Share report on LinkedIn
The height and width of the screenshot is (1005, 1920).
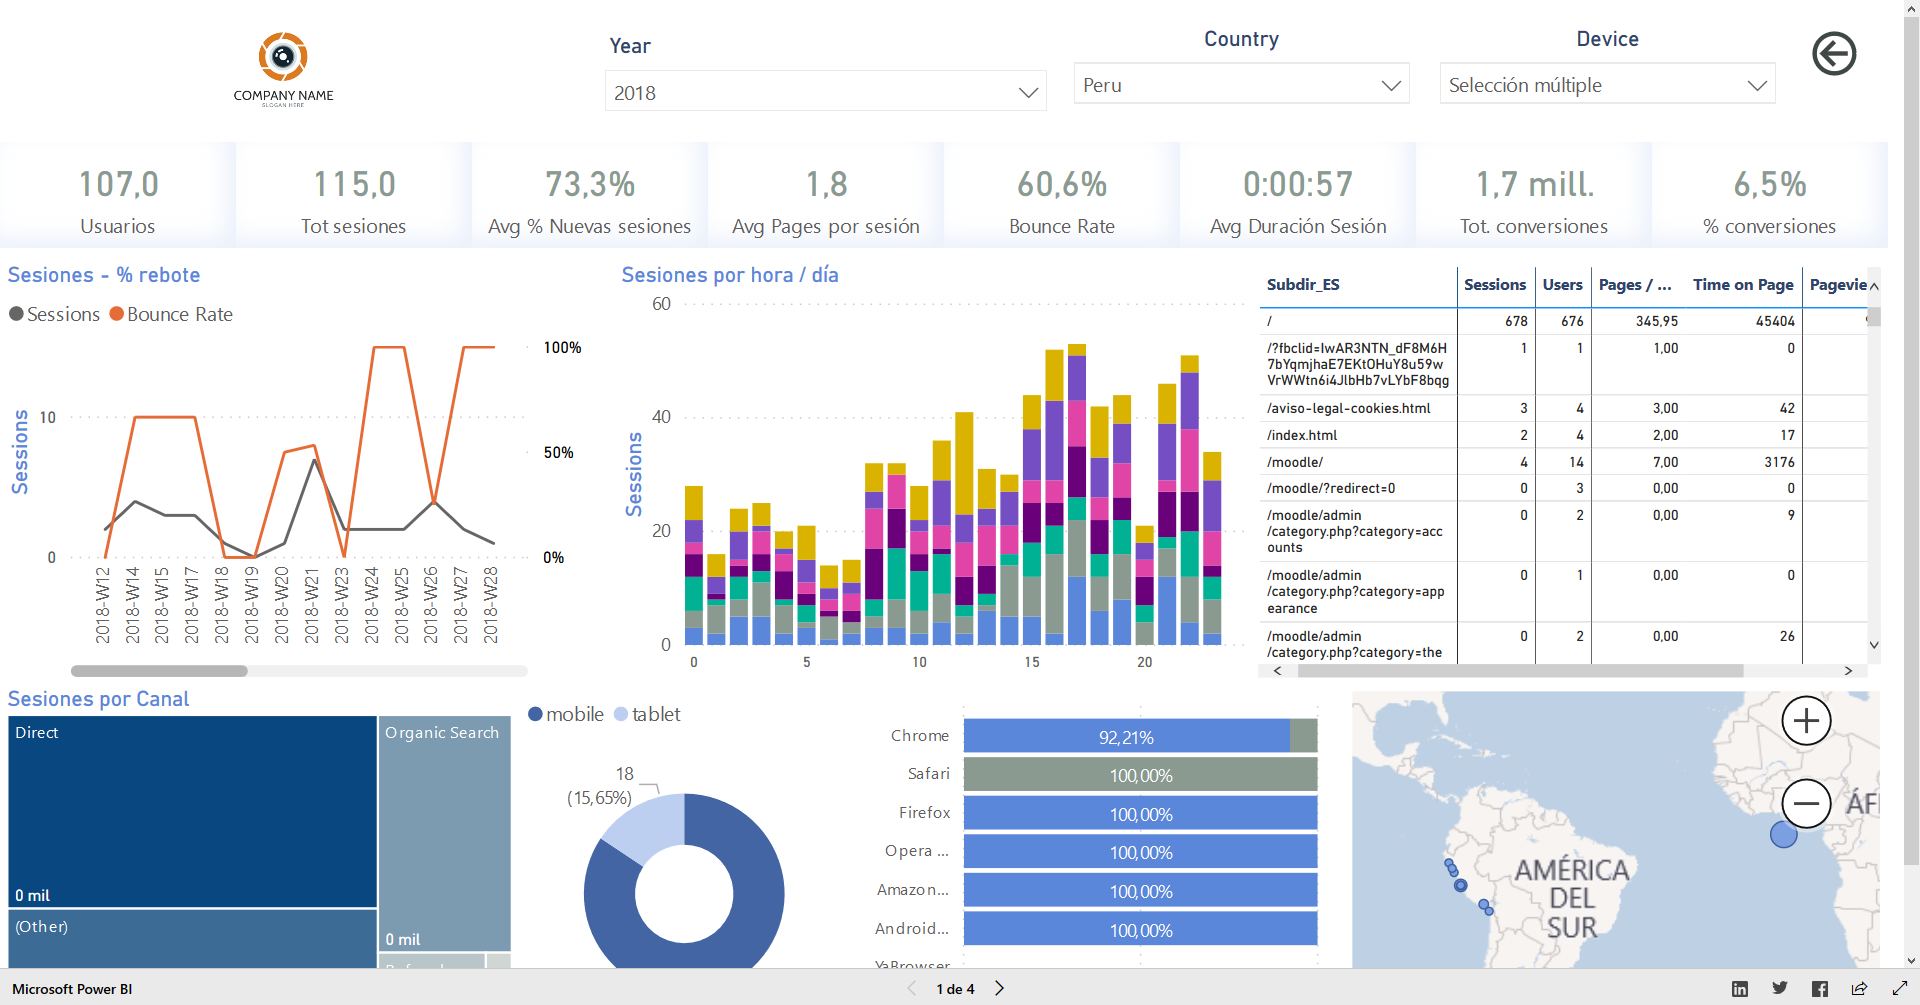1740,989
